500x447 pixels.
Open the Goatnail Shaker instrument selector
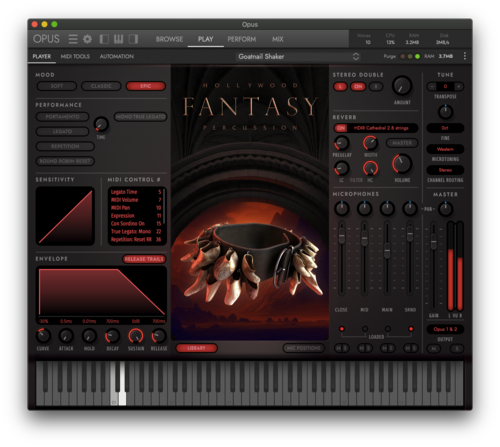[x=298, y=56]
